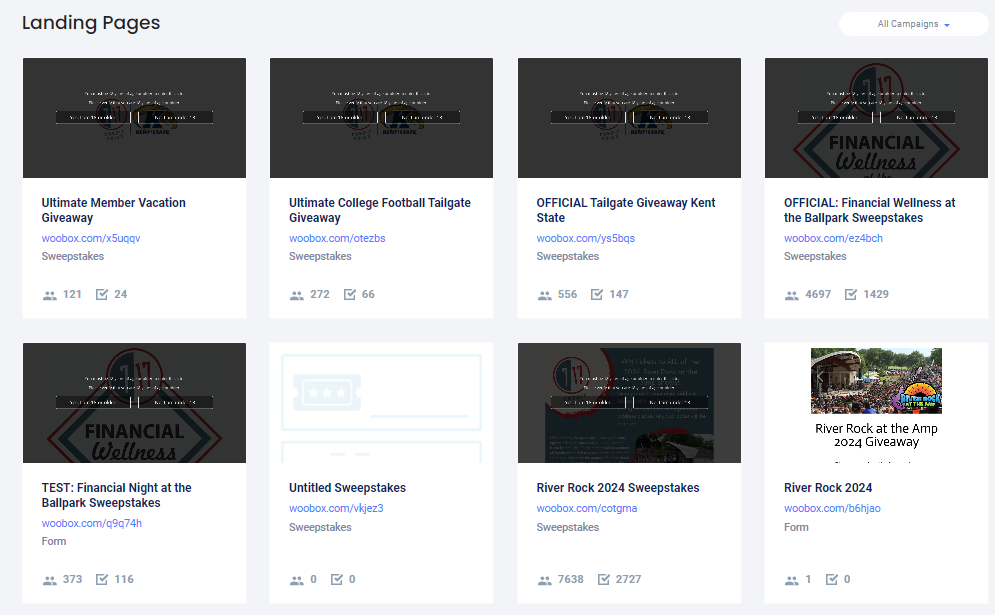Open link woobox.com/b6hjao
The image size is (995, 615).
833,508
